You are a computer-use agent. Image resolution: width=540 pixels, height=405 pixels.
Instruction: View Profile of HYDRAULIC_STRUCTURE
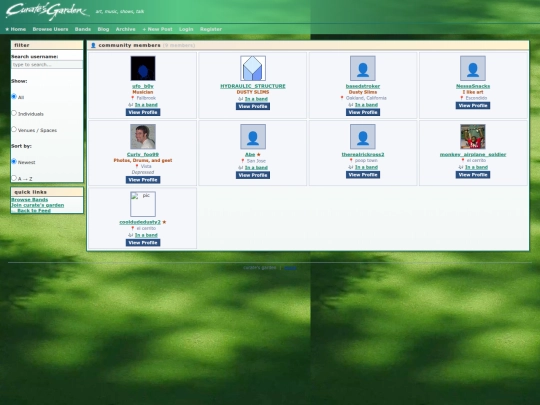253,106
